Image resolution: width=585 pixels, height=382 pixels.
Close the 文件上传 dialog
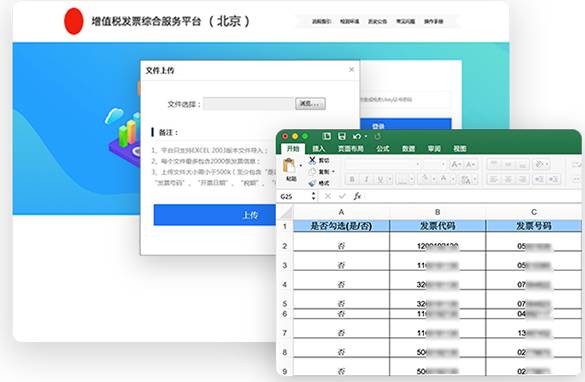click(x=351, y=70)
